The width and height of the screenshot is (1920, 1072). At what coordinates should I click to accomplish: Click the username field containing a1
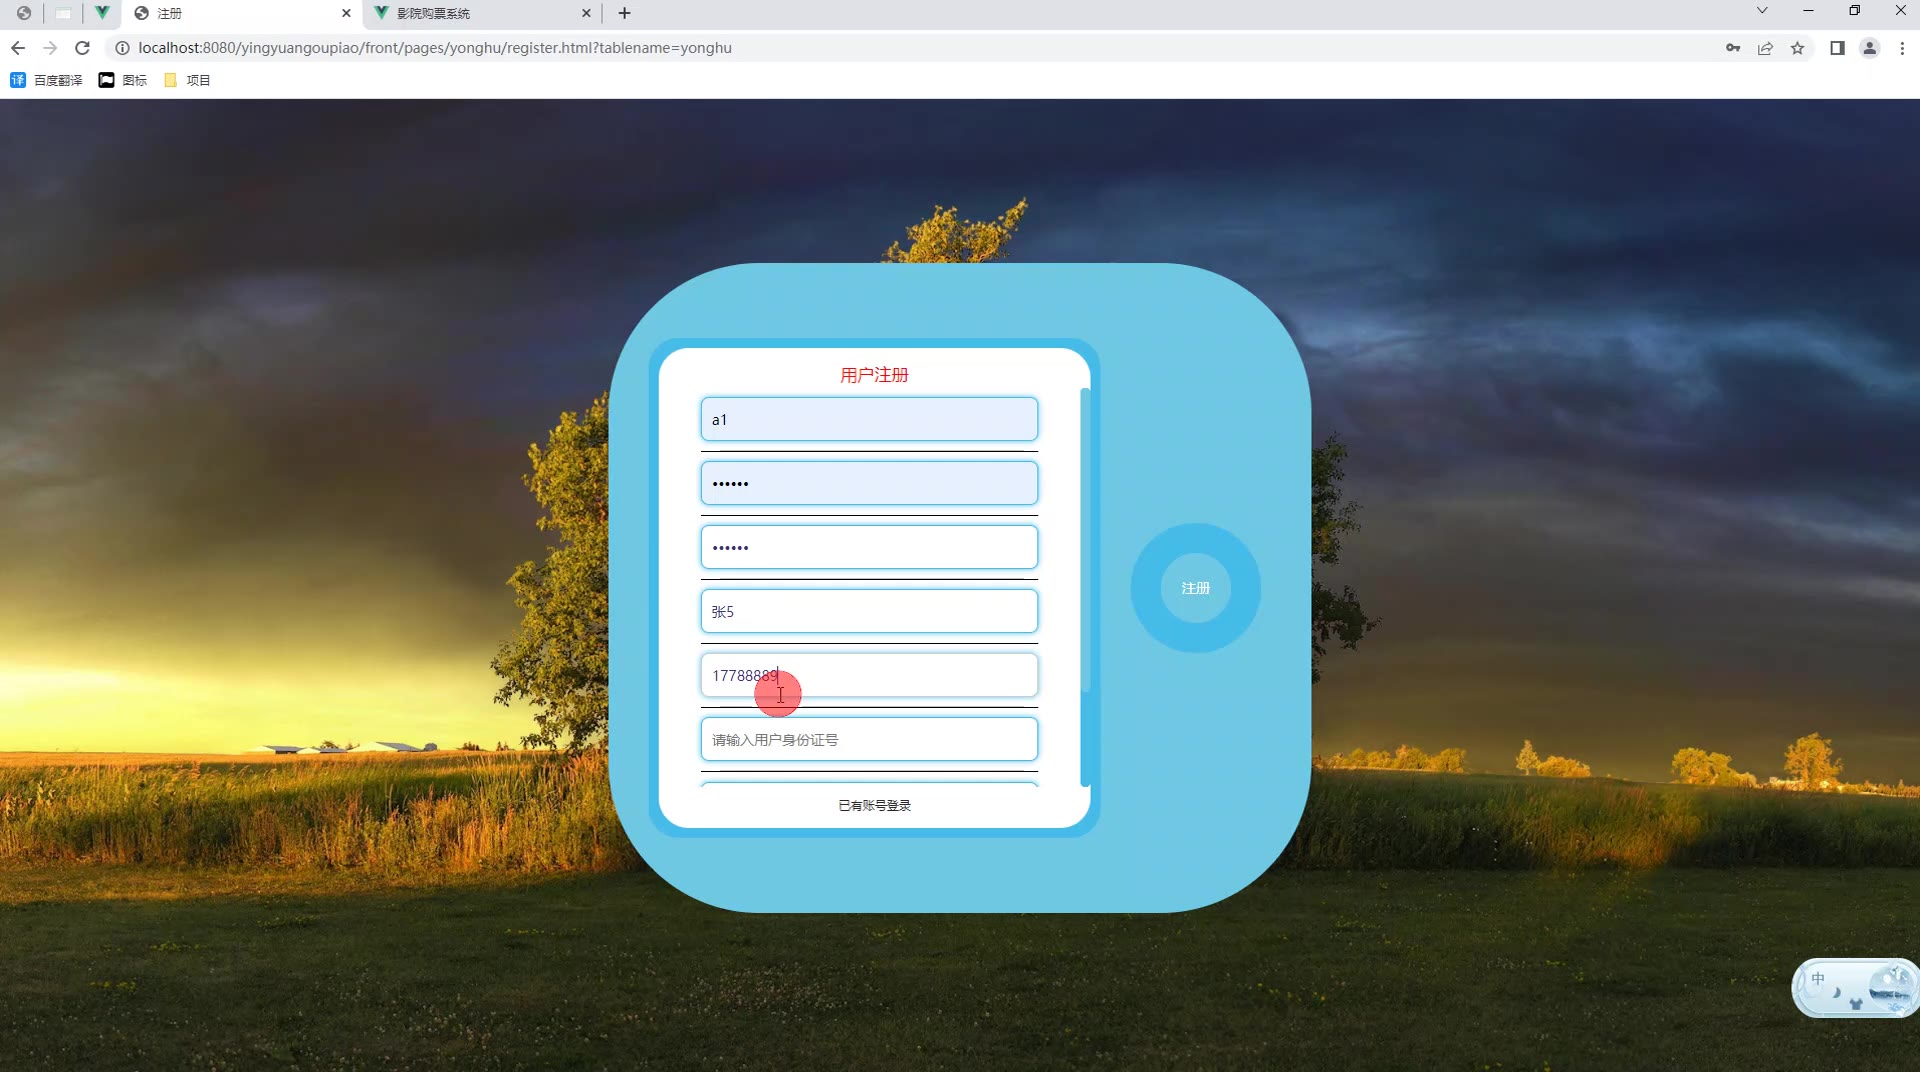point(869,419)
